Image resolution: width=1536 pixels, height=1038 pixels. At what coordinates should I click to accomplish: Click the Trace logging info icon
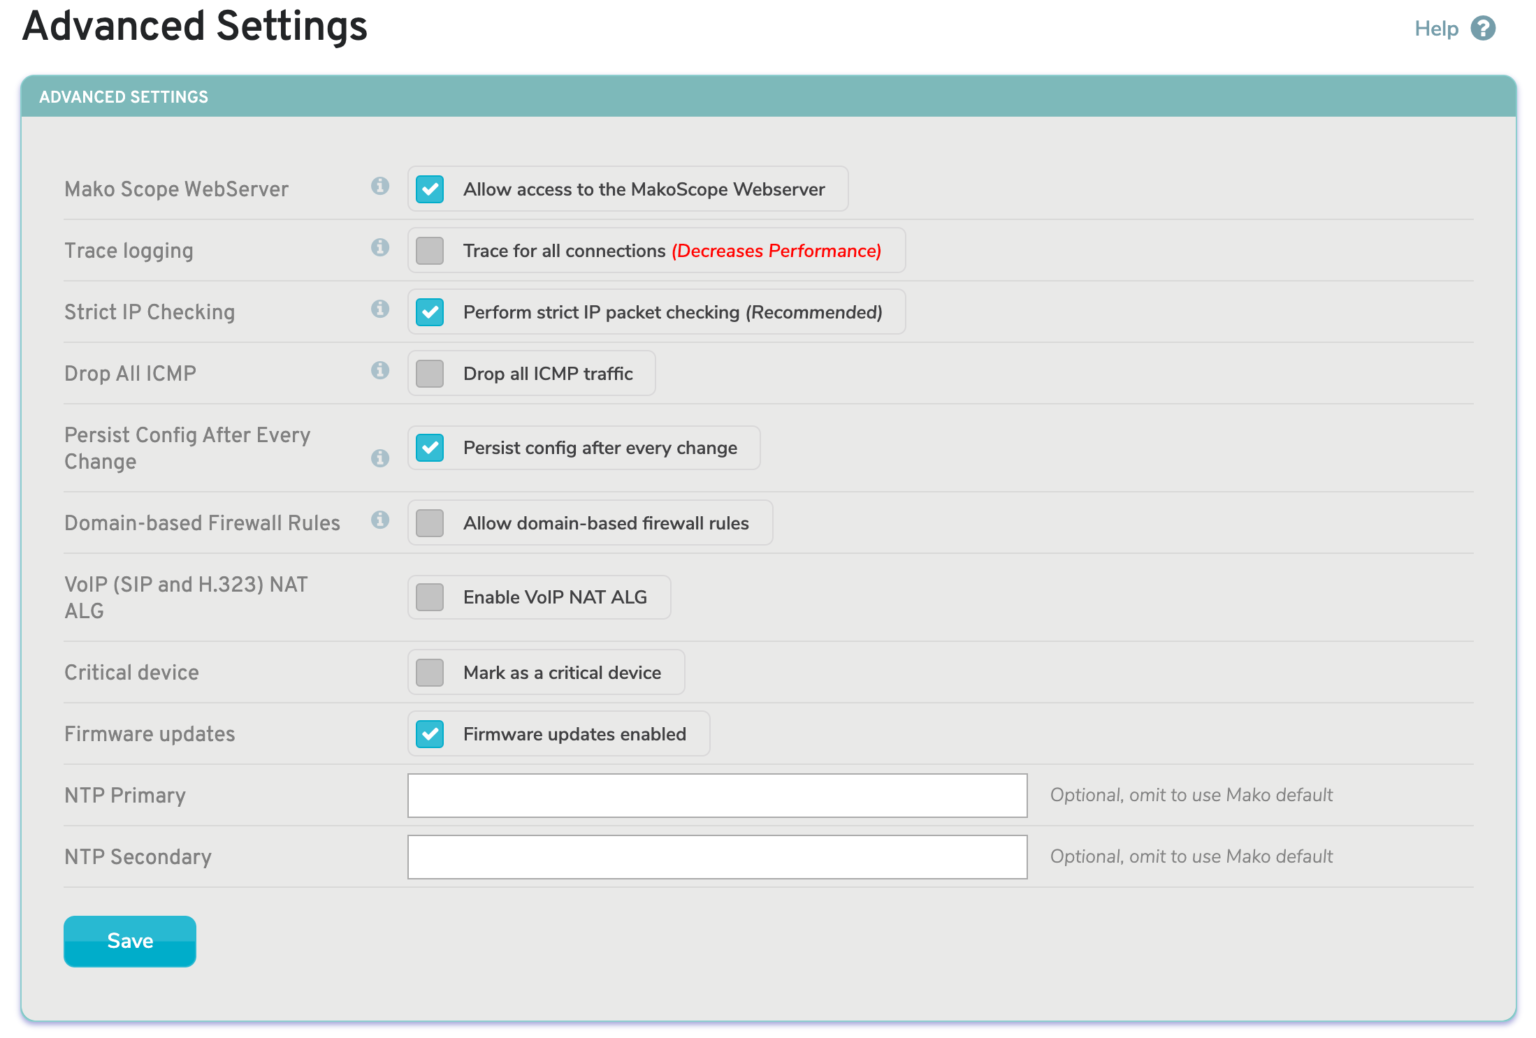(x=380, y=247)
